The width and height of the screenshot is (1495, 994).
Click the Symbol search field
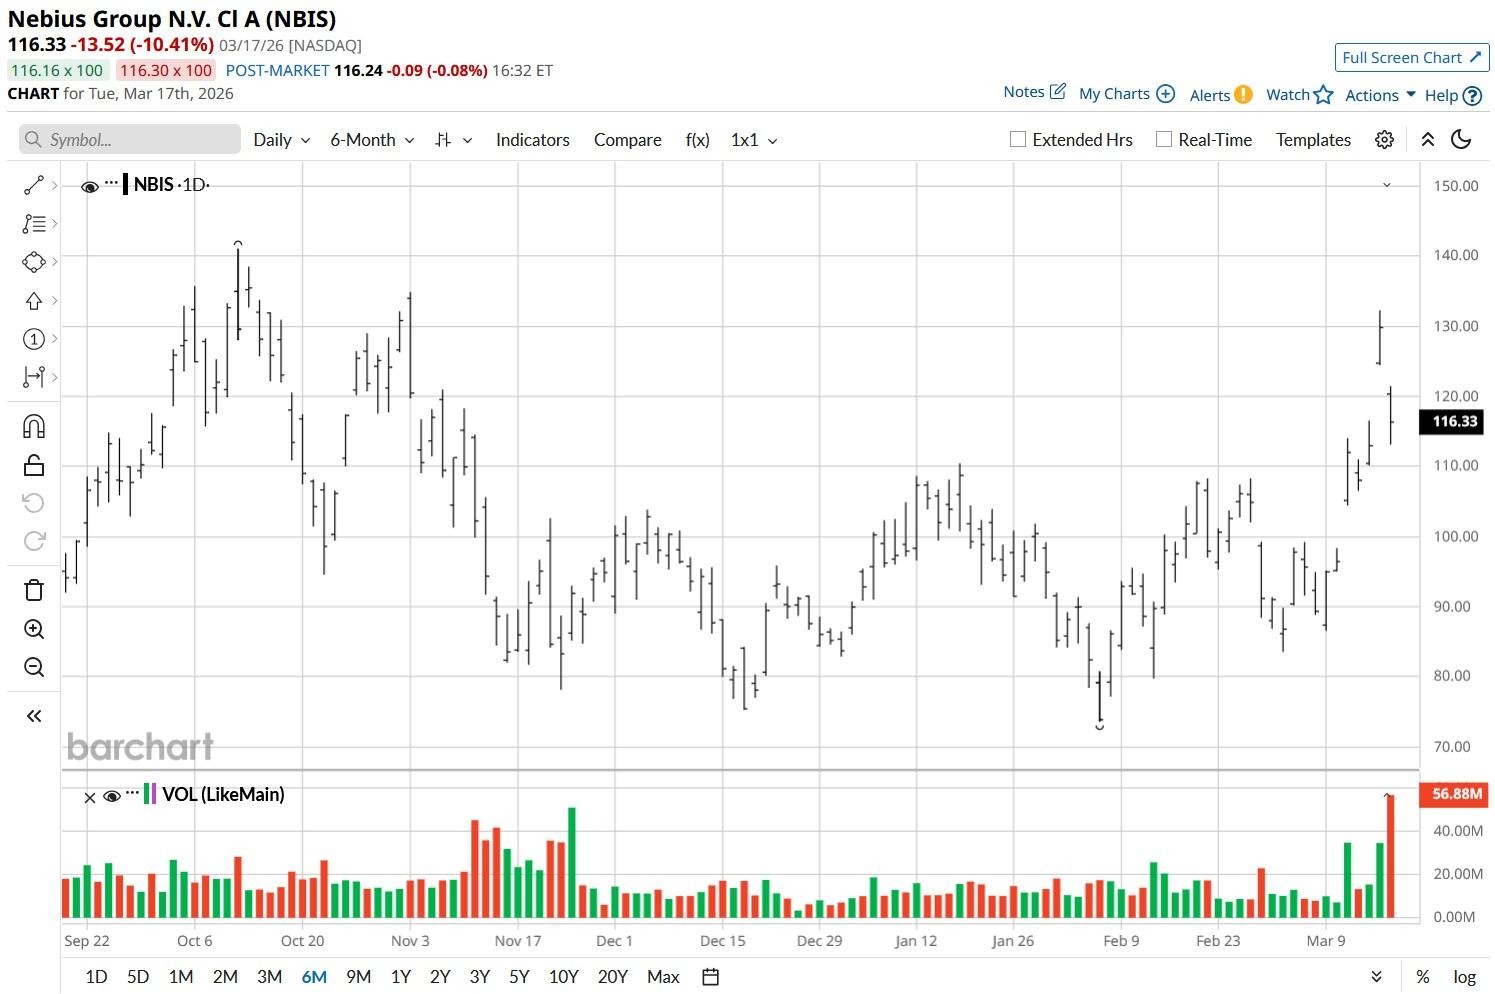(130, 140)
